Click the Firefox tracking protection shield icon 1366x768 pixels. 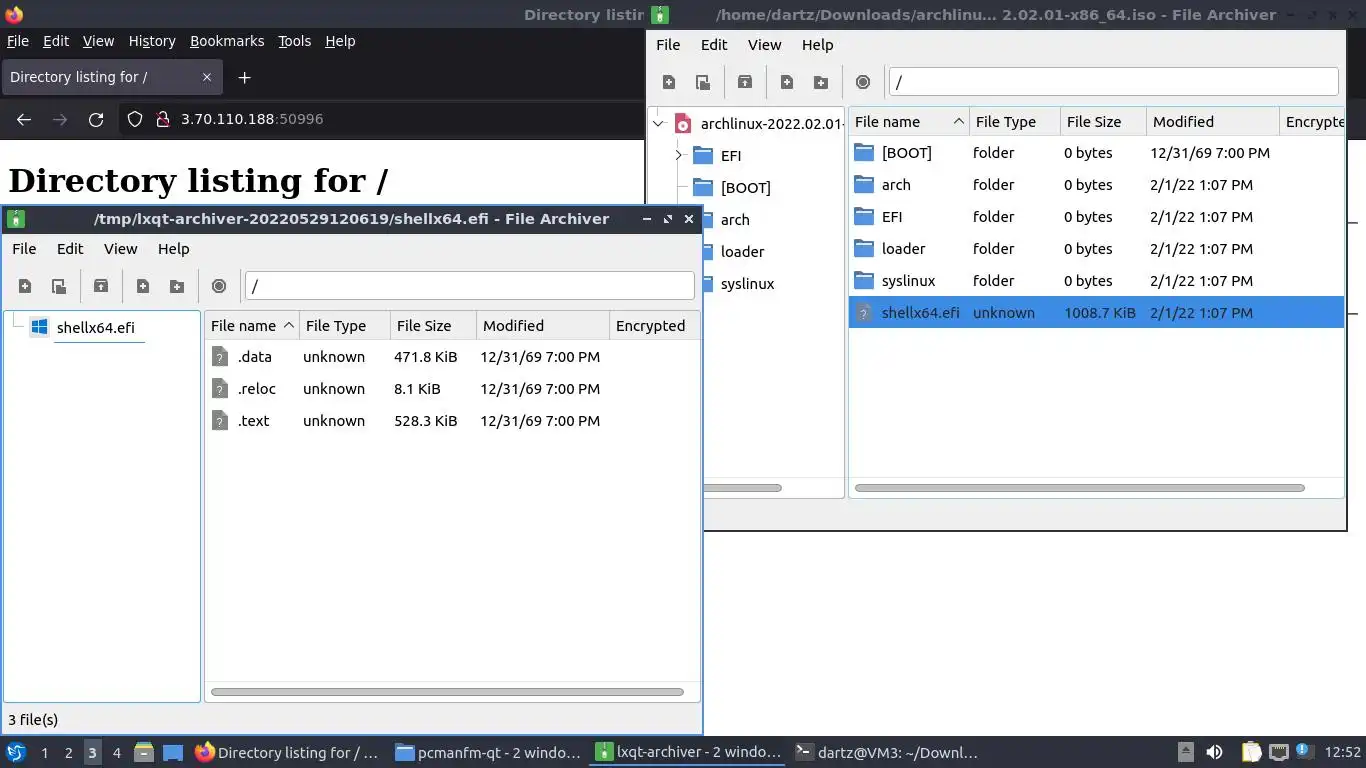click(x=136, y=119)
